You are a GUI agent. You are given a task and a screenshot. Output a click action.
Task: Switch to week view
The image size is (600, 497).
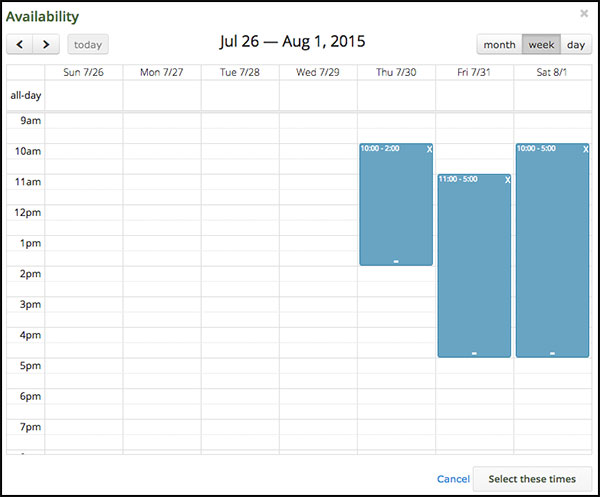[541, 44]
